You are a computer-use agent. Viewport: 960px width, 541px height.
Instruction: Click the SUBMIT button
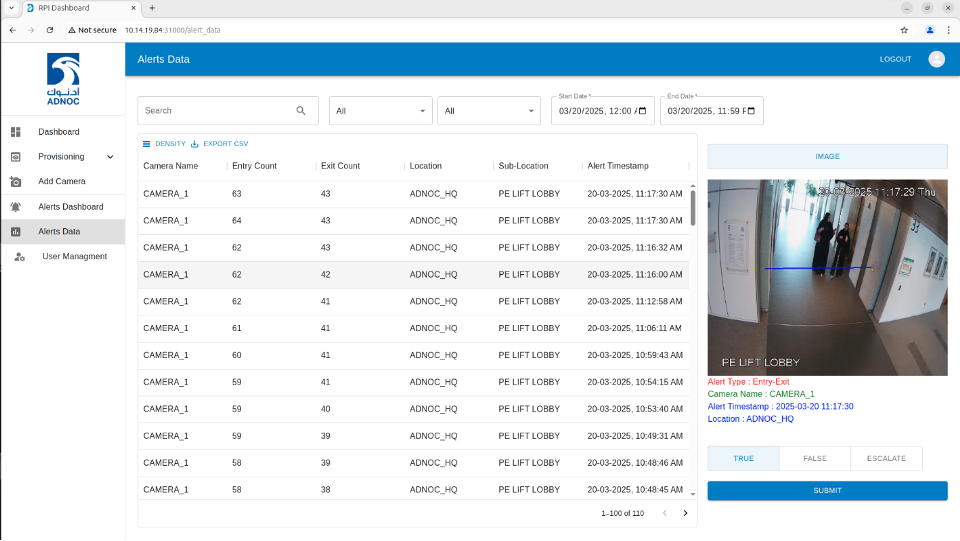pyautogui.click(x=827, y=491)
